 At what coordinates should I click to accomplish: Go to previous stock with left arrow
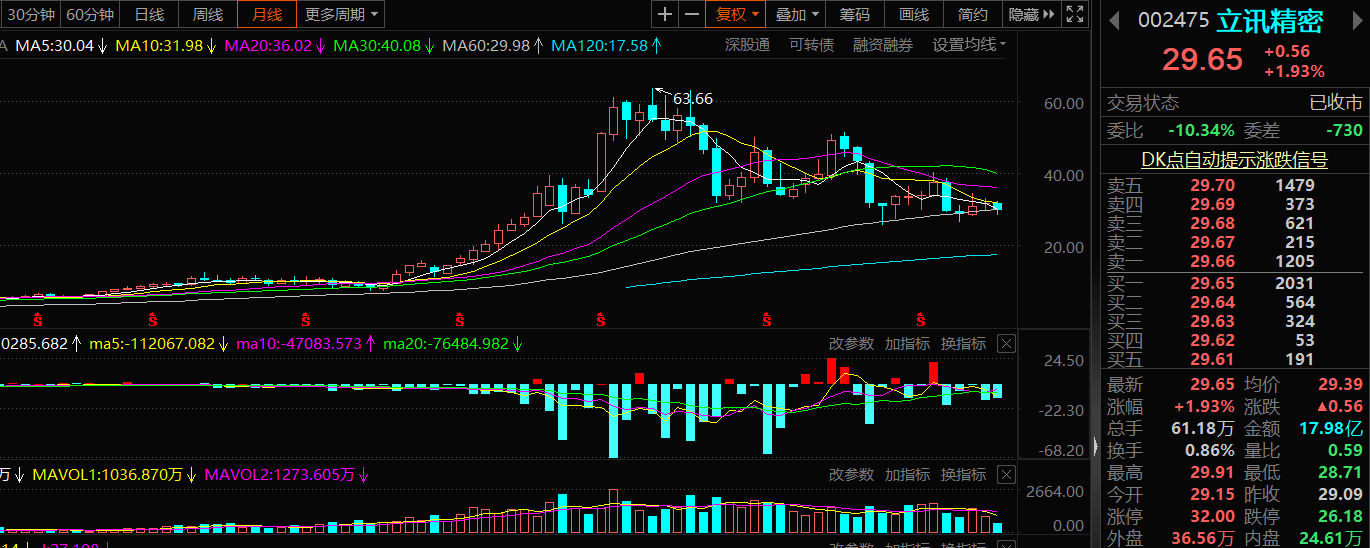pyautogui.click(x=1116, y=19)
